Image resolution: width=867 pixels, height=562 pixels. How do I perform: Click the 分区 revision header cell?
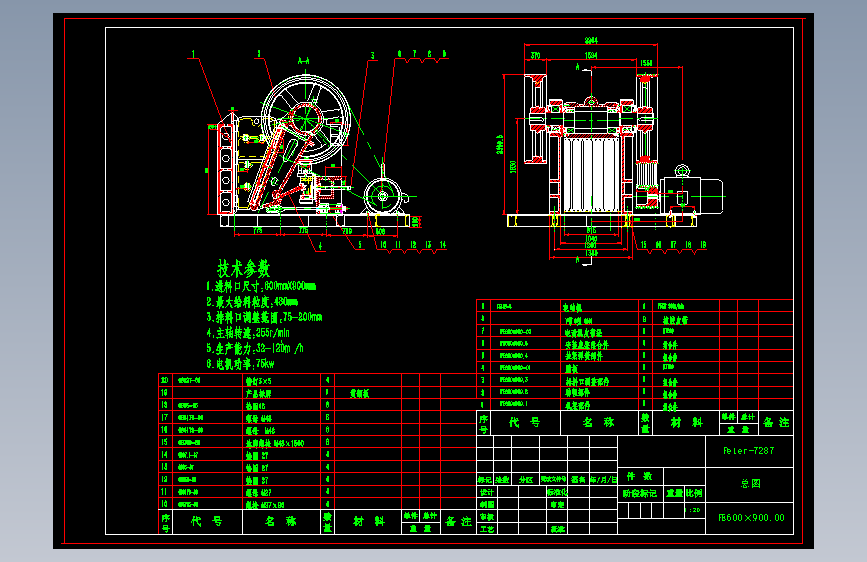[x=525, y=480]
